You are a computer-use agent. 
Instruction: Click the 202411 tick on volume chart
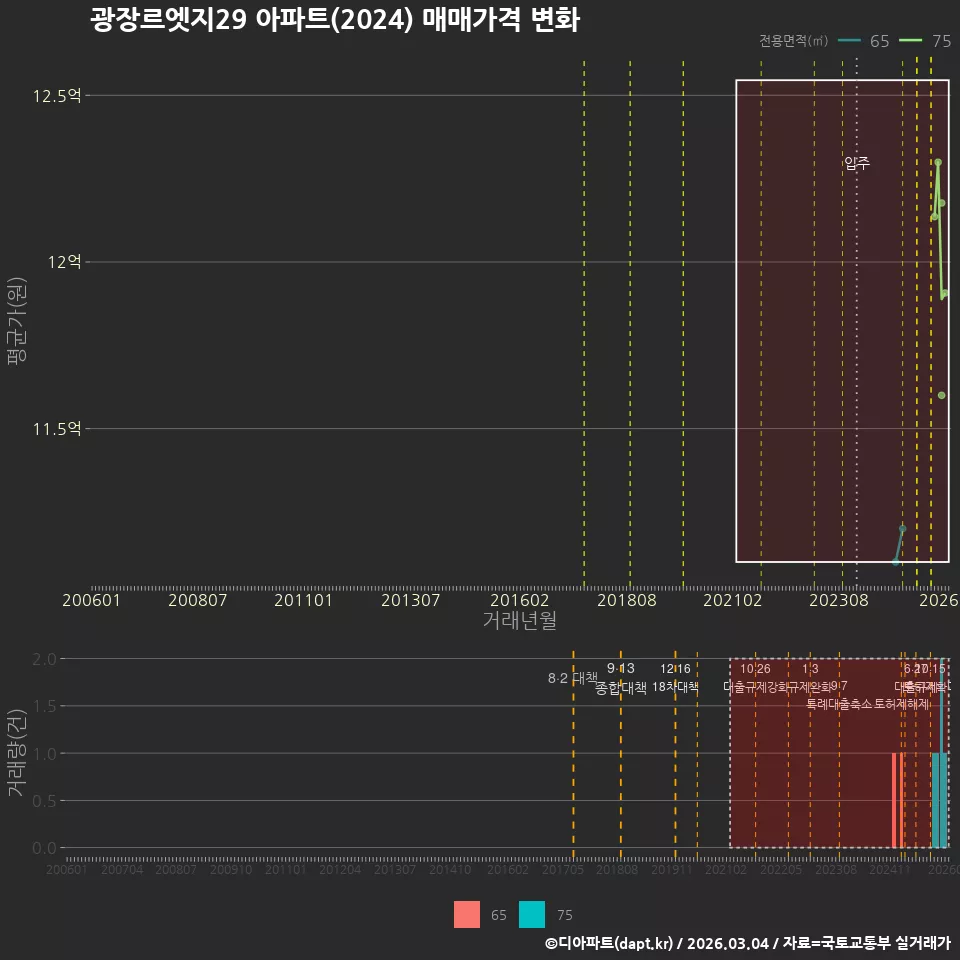pyautogui.click(x=890, y=869)
